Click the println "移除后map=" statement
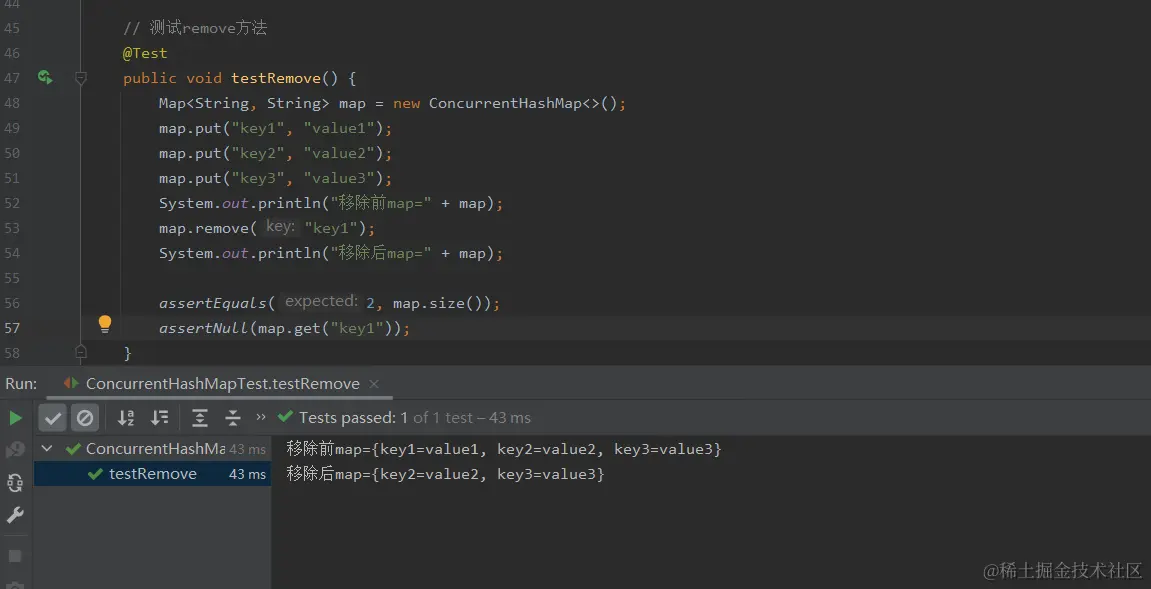Viewport: 1151px width, 589px height. [331, 253]
